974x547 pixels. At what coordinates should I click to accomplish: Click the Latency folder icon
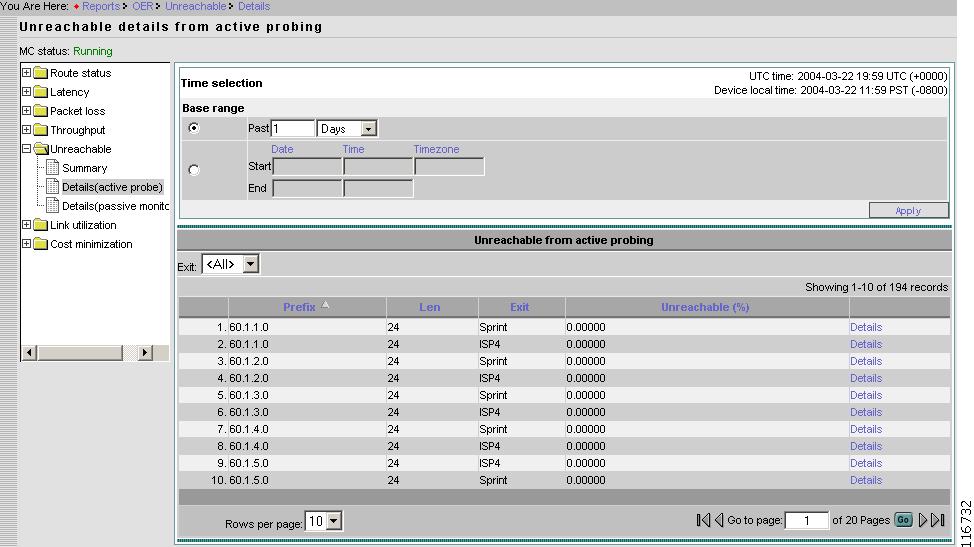tap(41, 92)
